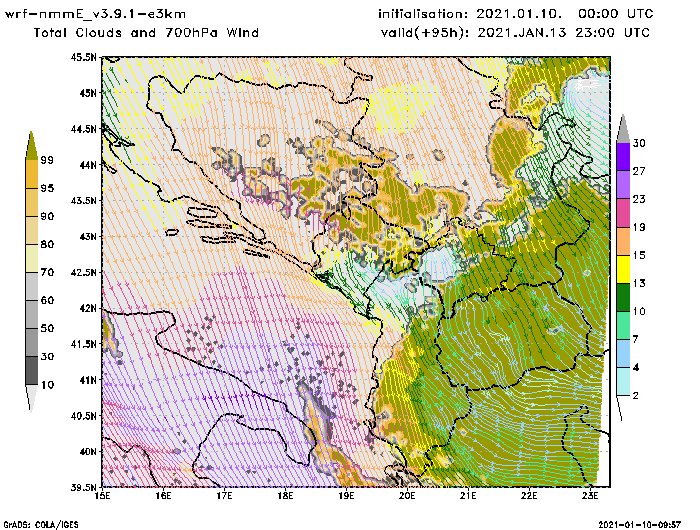This screenshot has height=530, width=700.
Task: Click the 21E longitude label
Action: 468,496
